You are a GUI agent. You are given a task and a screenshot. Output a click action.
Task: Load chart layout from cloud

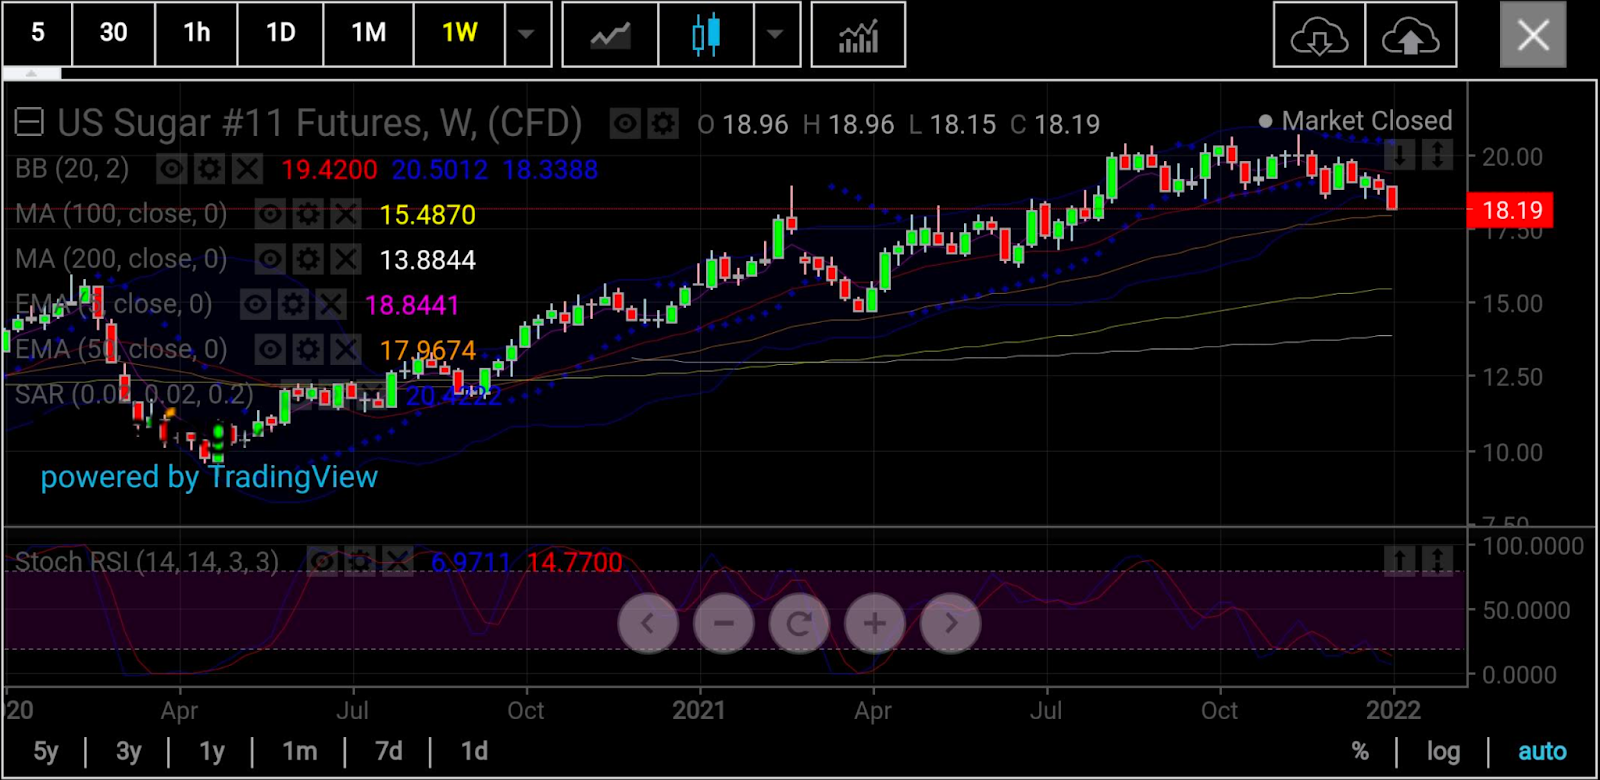1319,35
